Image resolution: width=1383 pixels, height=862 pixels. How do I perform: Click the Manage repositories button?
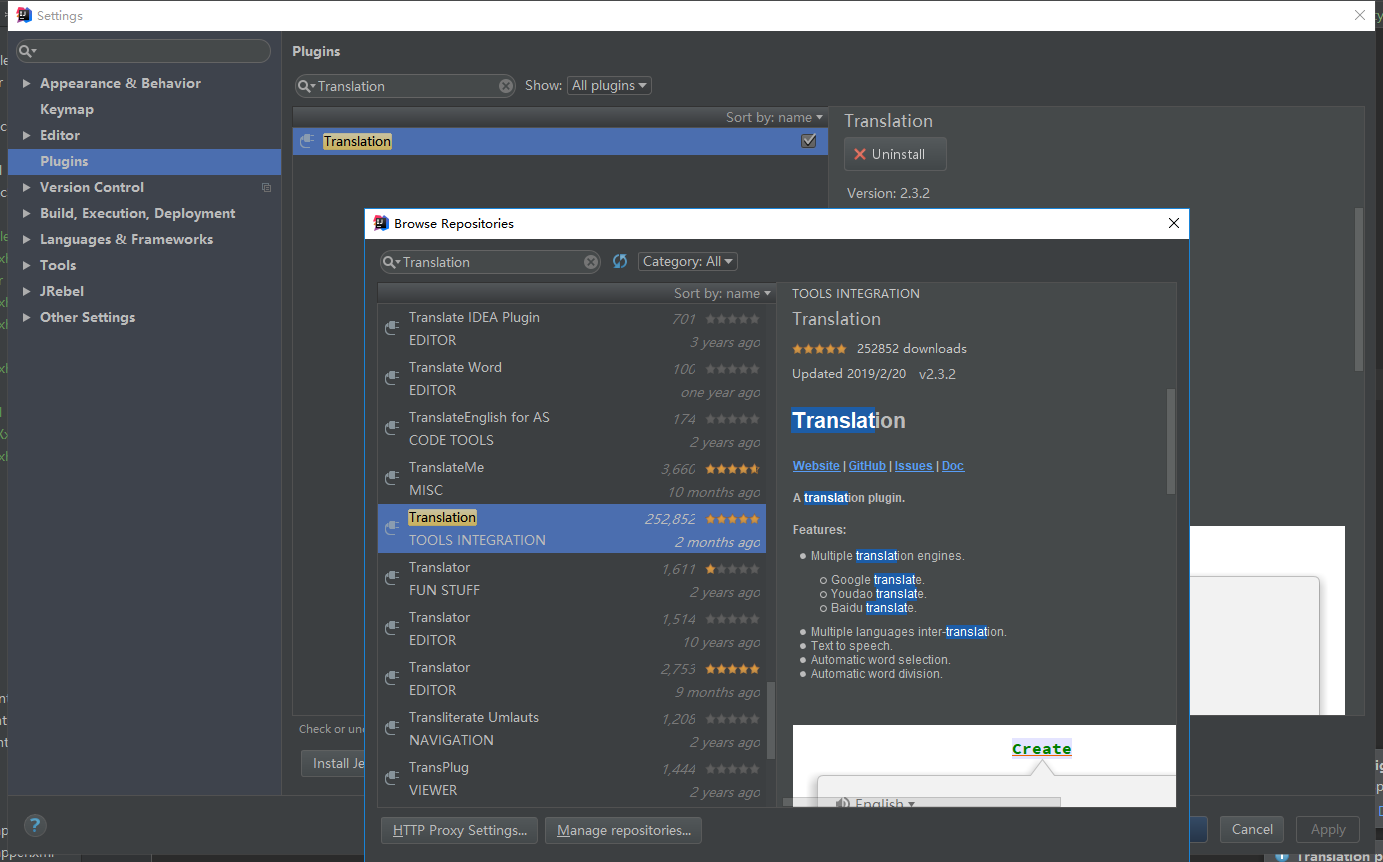point(624,830)
